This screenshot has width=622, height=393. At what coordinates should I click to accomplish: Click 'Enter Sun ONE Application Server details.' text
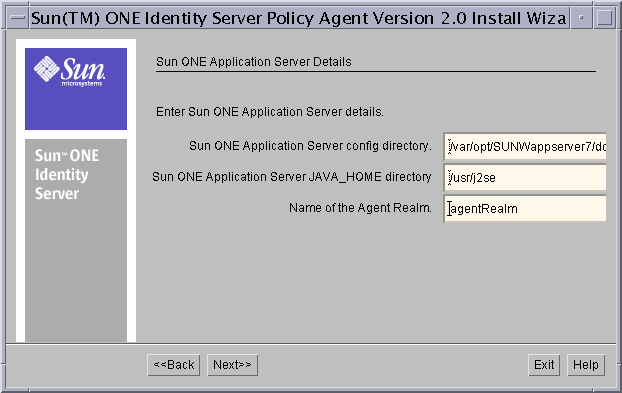[x=270, y=112]
